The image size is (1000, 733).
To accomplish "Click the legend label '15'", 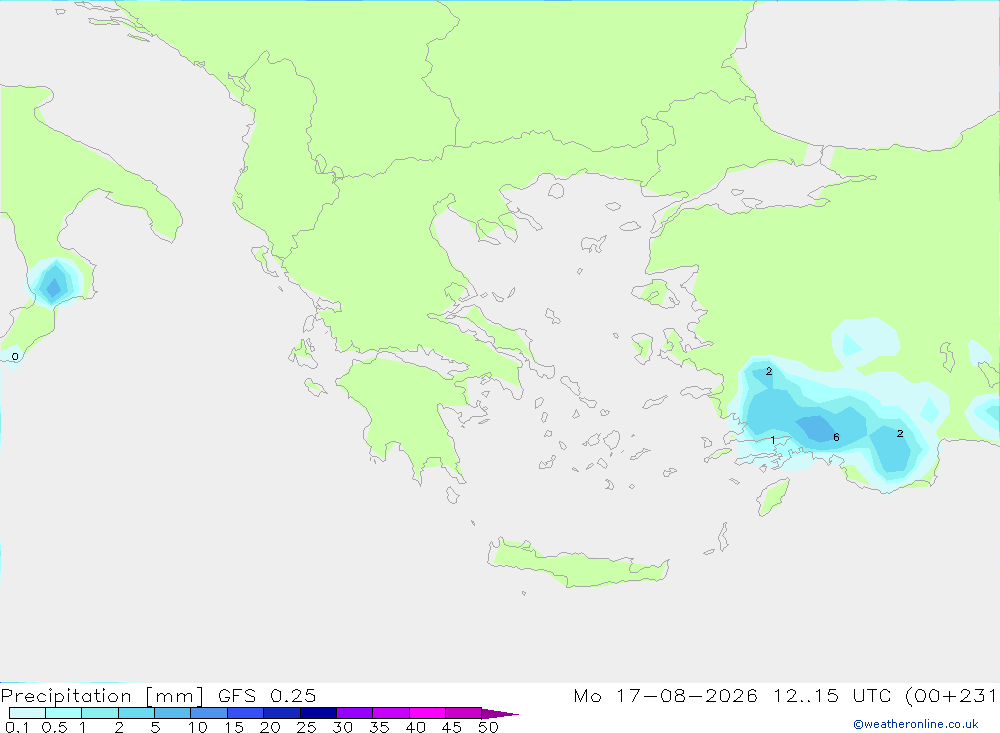I will click(x=234, y=727).
